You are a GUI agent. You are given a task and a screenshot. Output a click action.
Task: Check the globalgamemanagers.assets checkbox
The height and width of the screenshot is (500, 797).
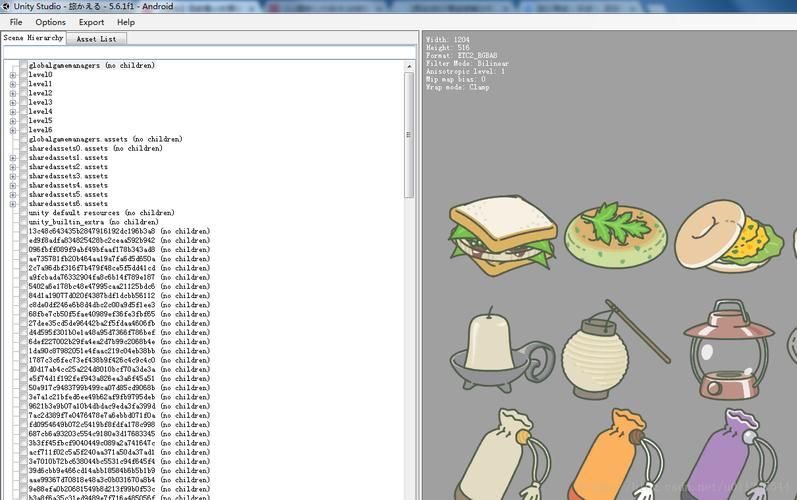[23, 139]
